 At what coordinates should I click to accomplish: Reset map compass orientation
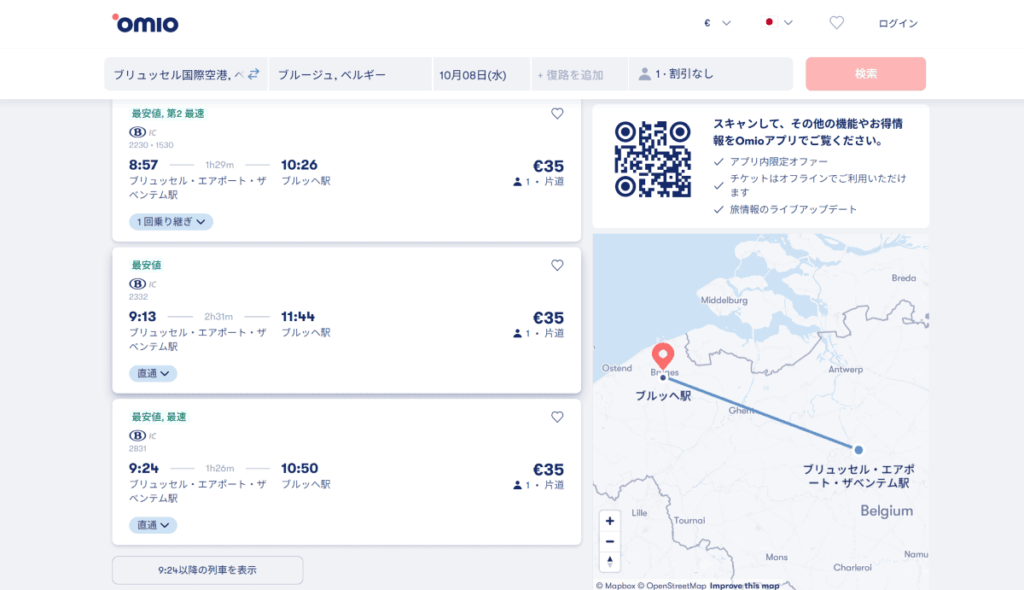click(610, 561)
